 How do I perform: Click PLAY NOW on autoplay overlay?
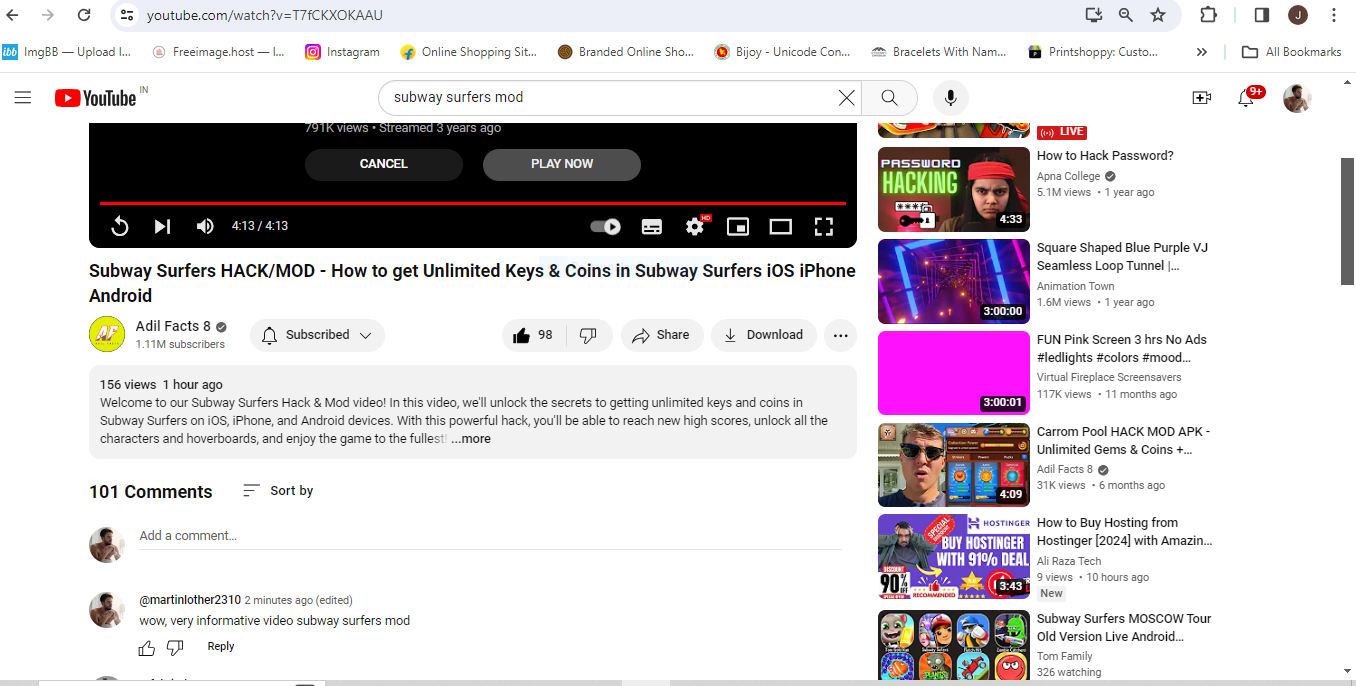coord(562,164)
